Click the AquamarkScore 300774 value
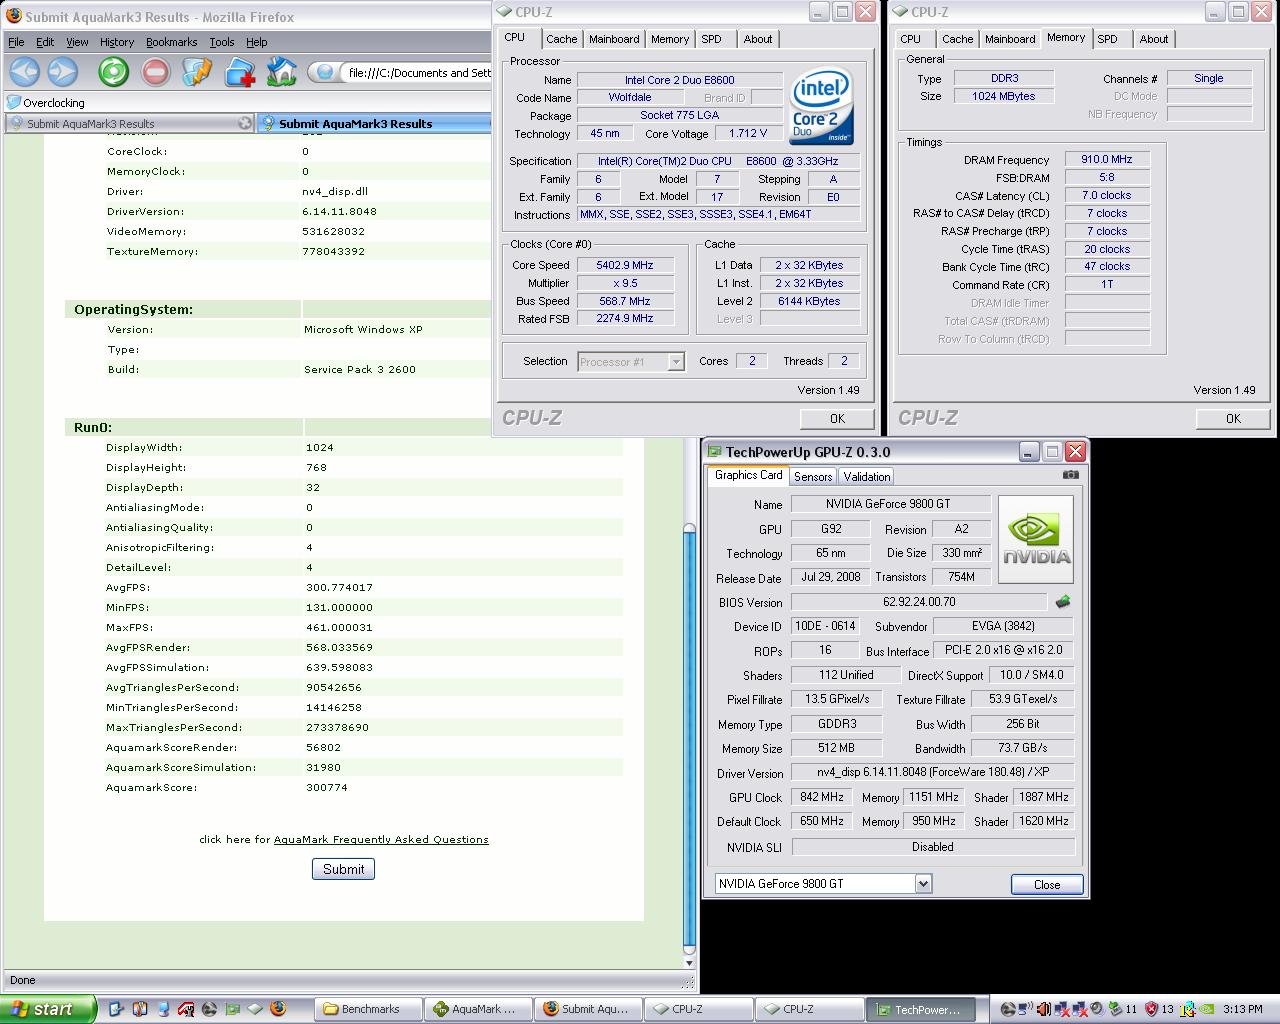Image resolution: width=1280 pixels, height=1024 pixels. coord(327,787)
